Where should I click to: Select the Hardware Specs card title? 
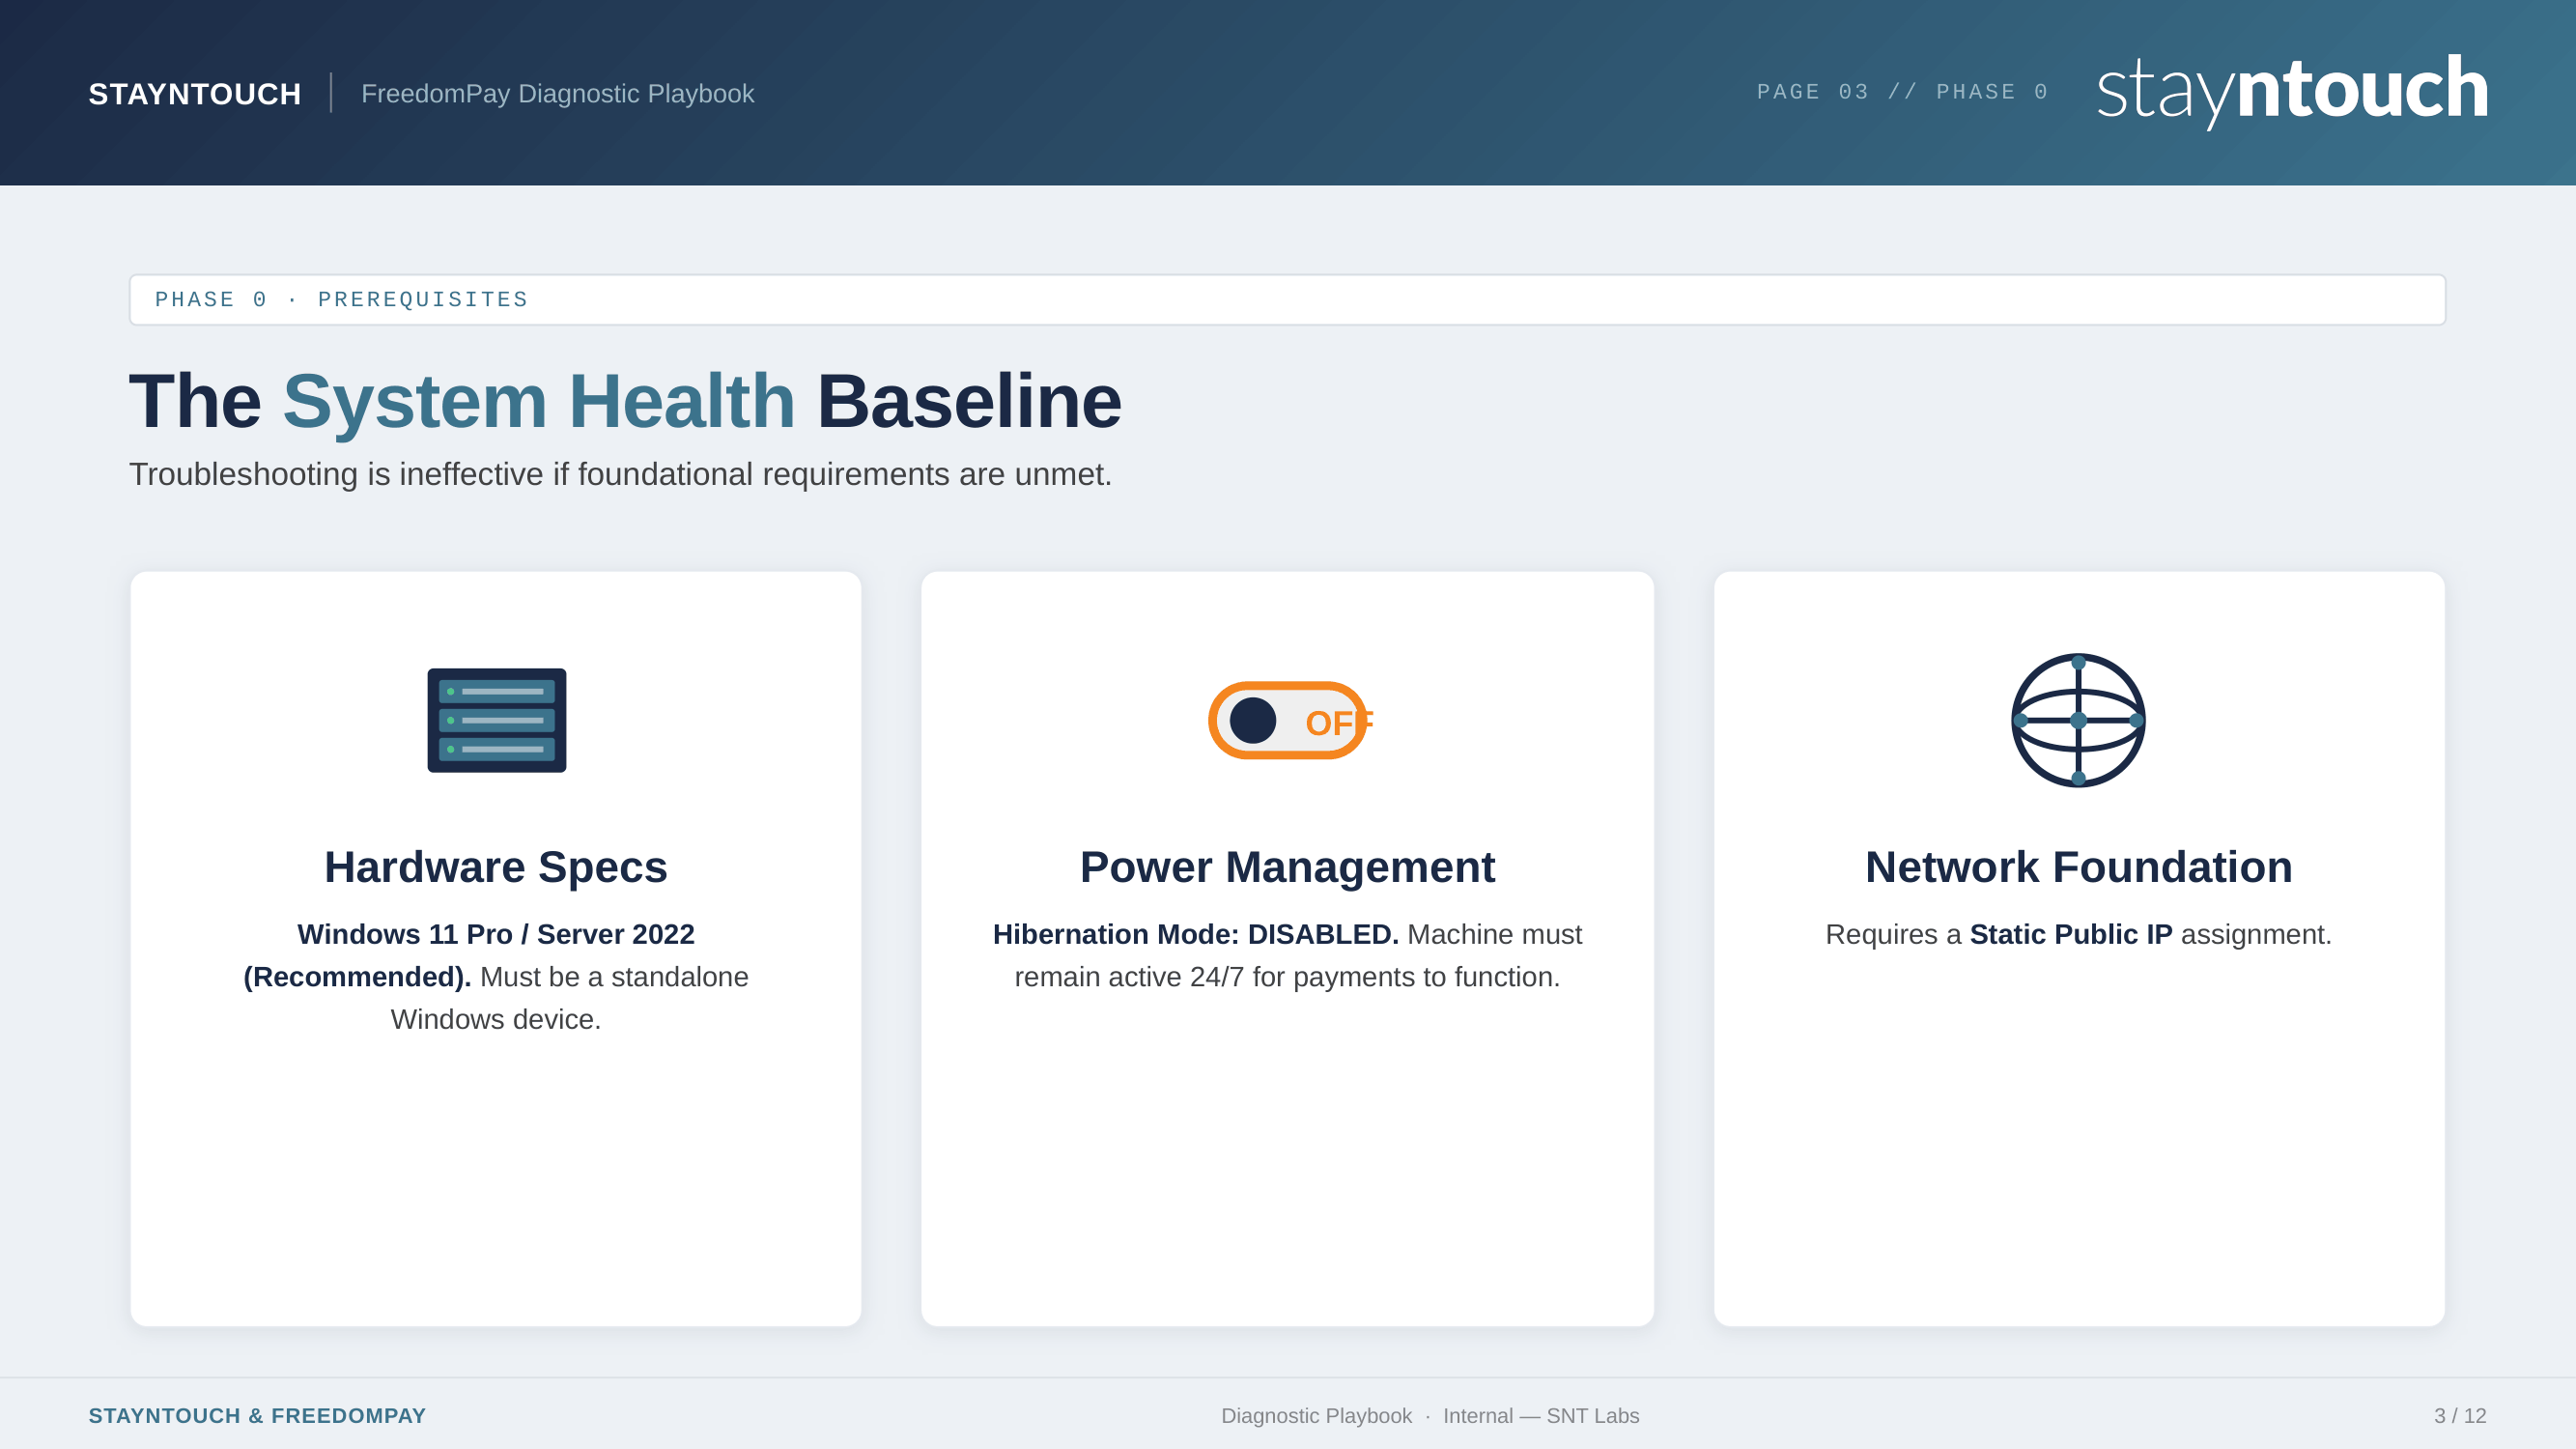click(495, 867)
